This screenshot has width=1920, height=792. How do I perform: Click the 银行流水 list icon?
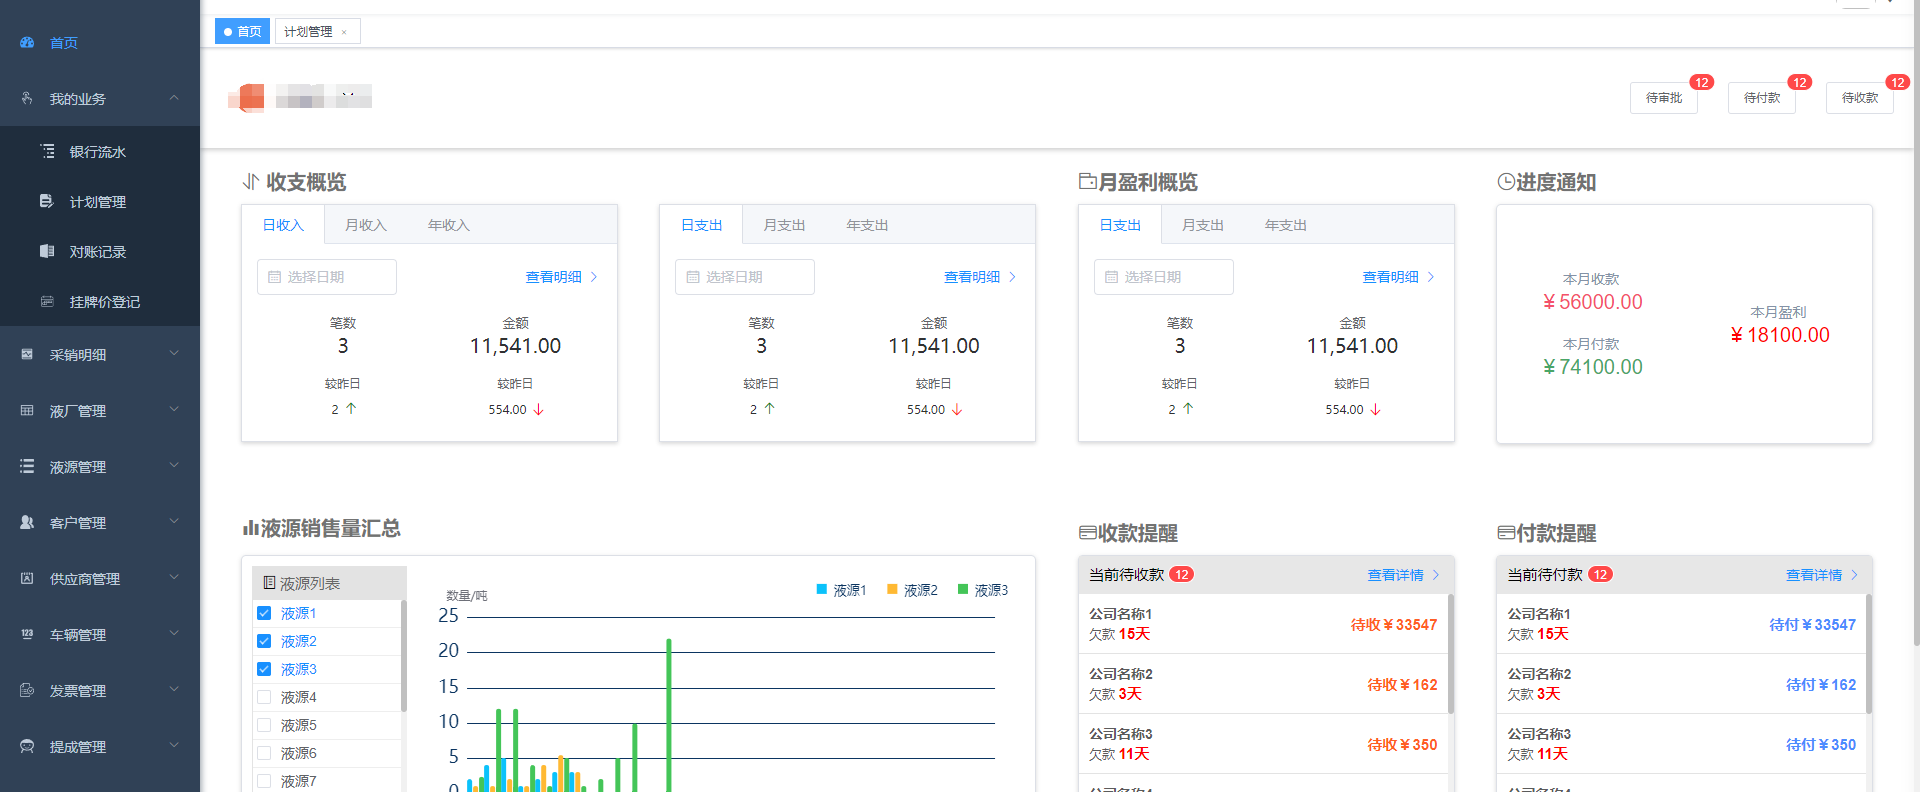pyautogui.click(x=47, y=151)
